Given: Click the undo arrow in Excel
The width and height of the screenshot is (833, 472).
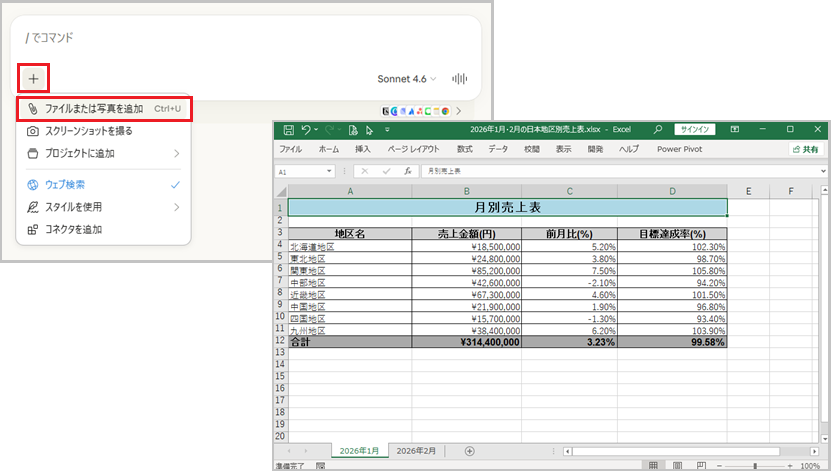Looking at the screenshot, I should pos(306,130).
